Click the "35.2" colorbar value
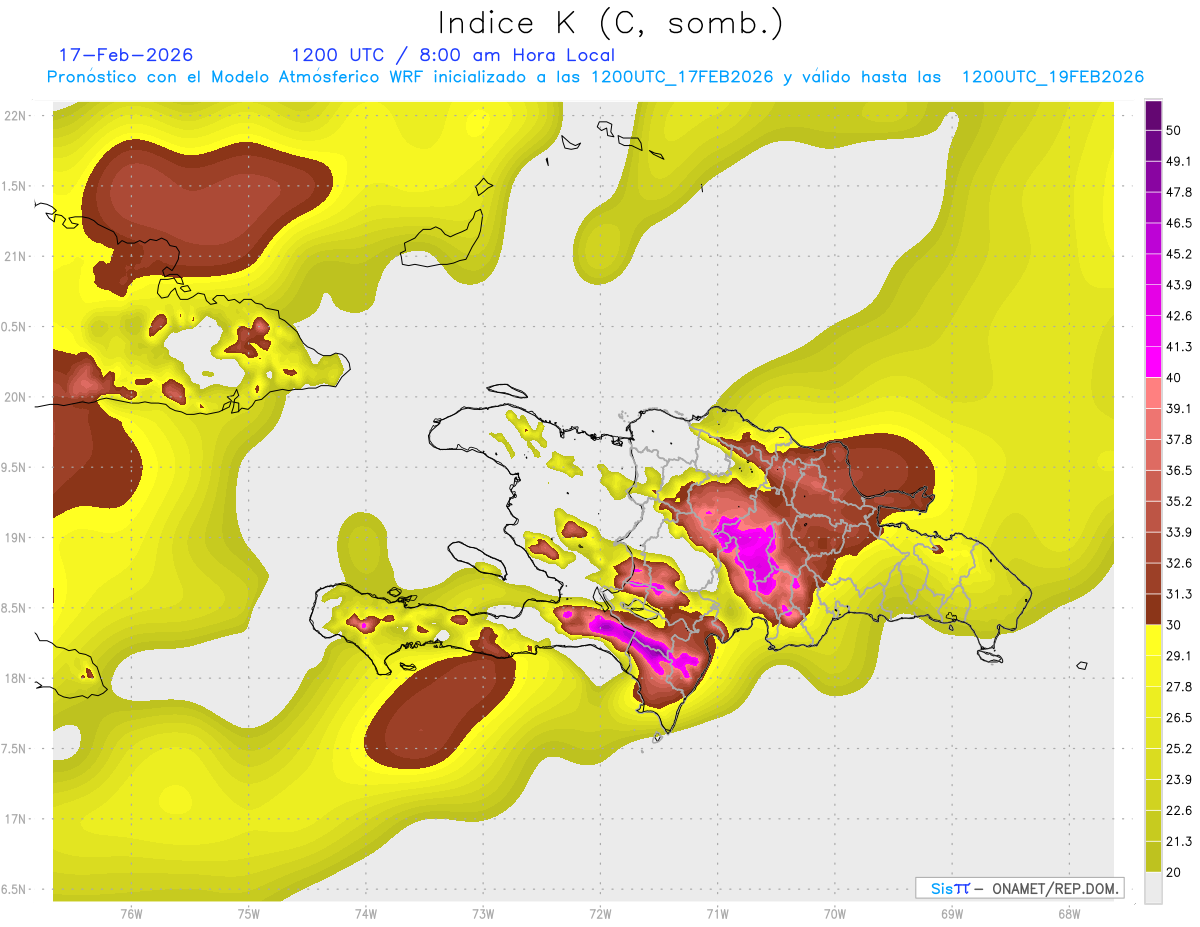Viewport: 1200px width, 927px height. coord(1179,501)
